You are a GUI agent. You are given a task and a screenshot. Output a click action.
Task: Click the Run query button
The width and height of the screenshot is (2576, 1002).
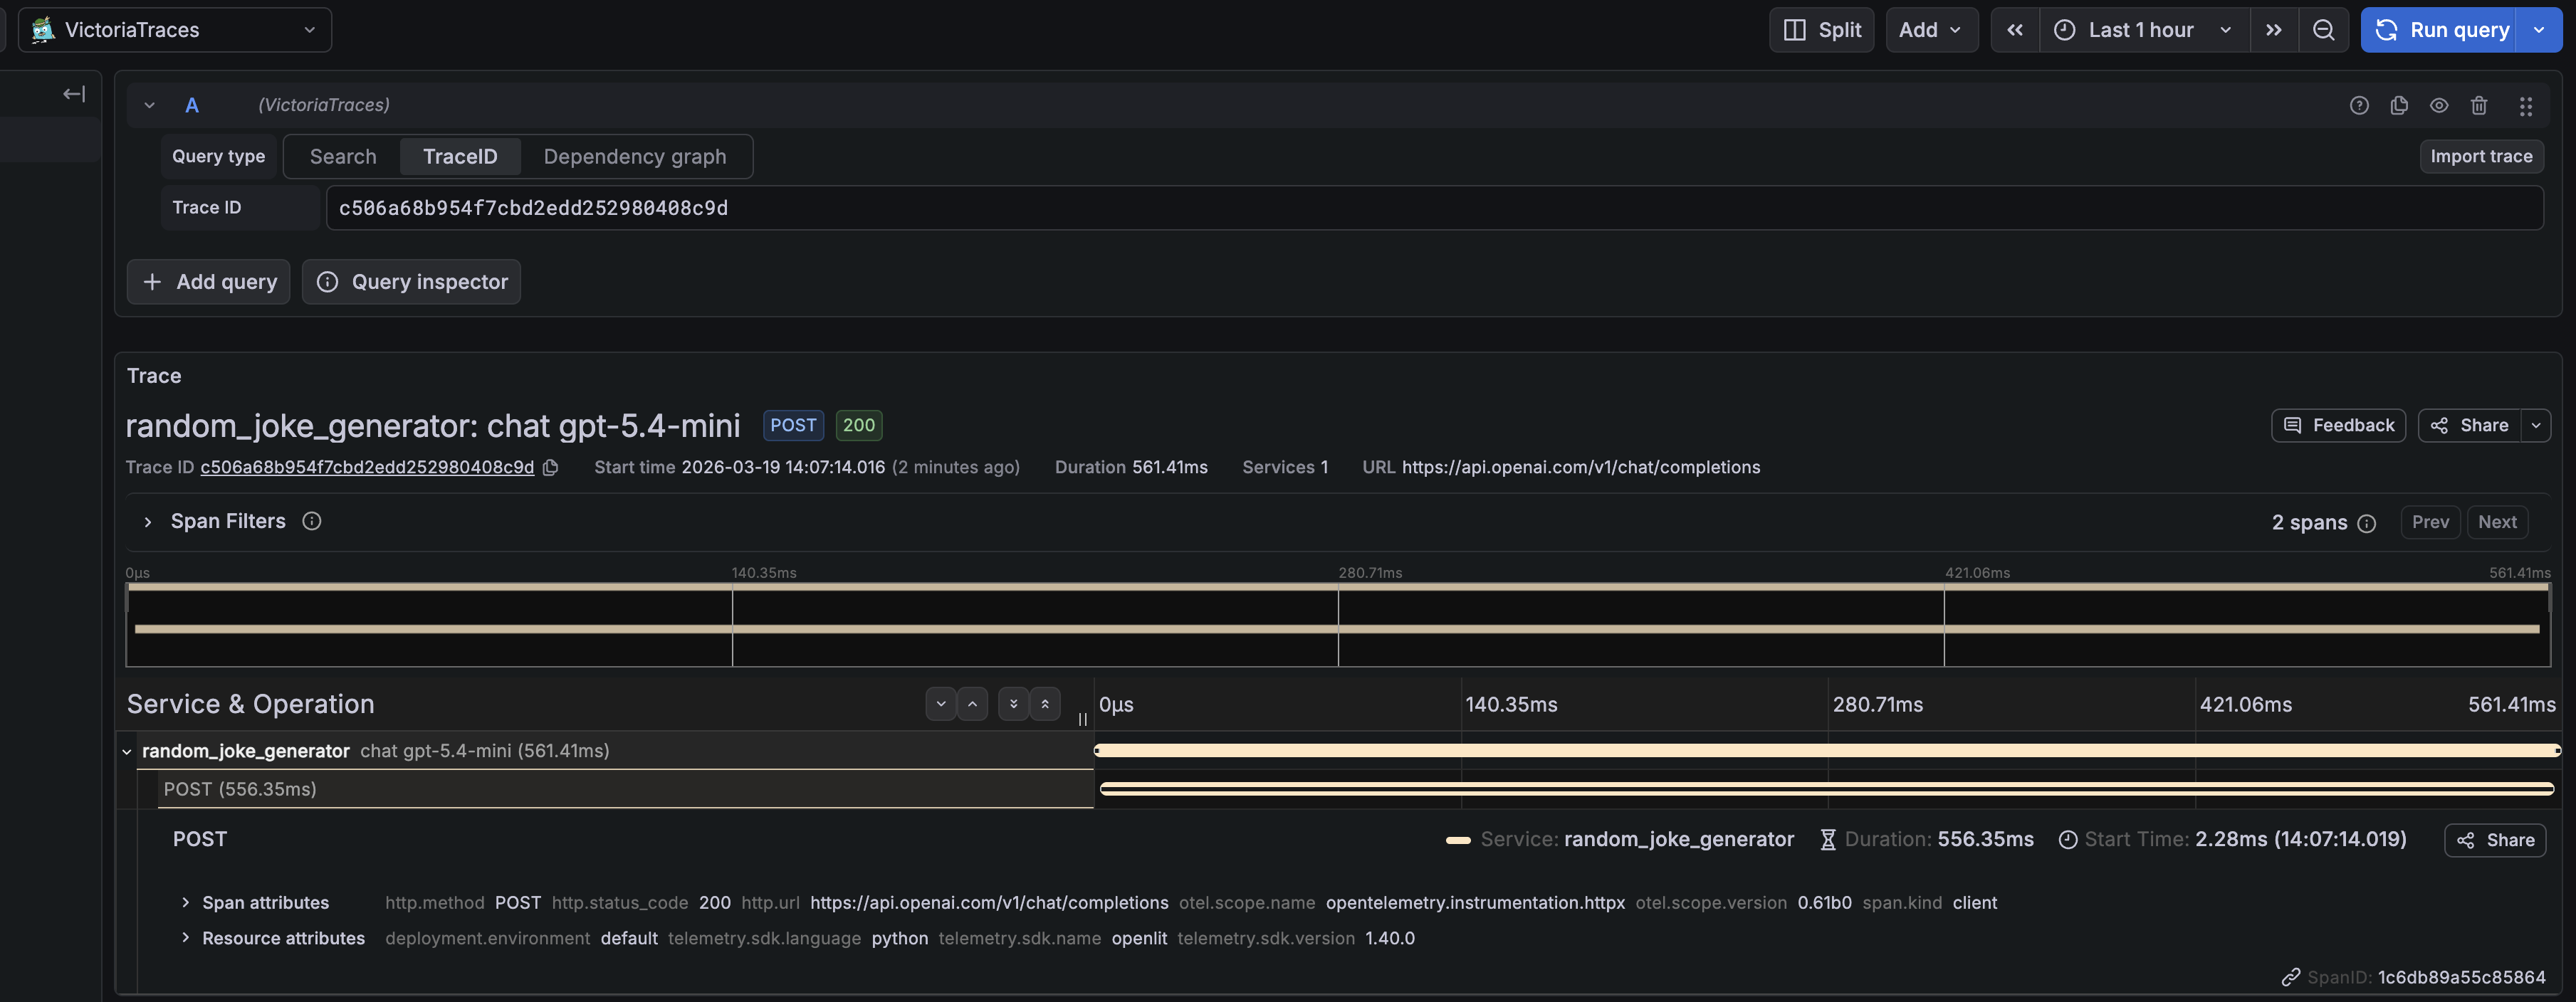click(2440, 30)
